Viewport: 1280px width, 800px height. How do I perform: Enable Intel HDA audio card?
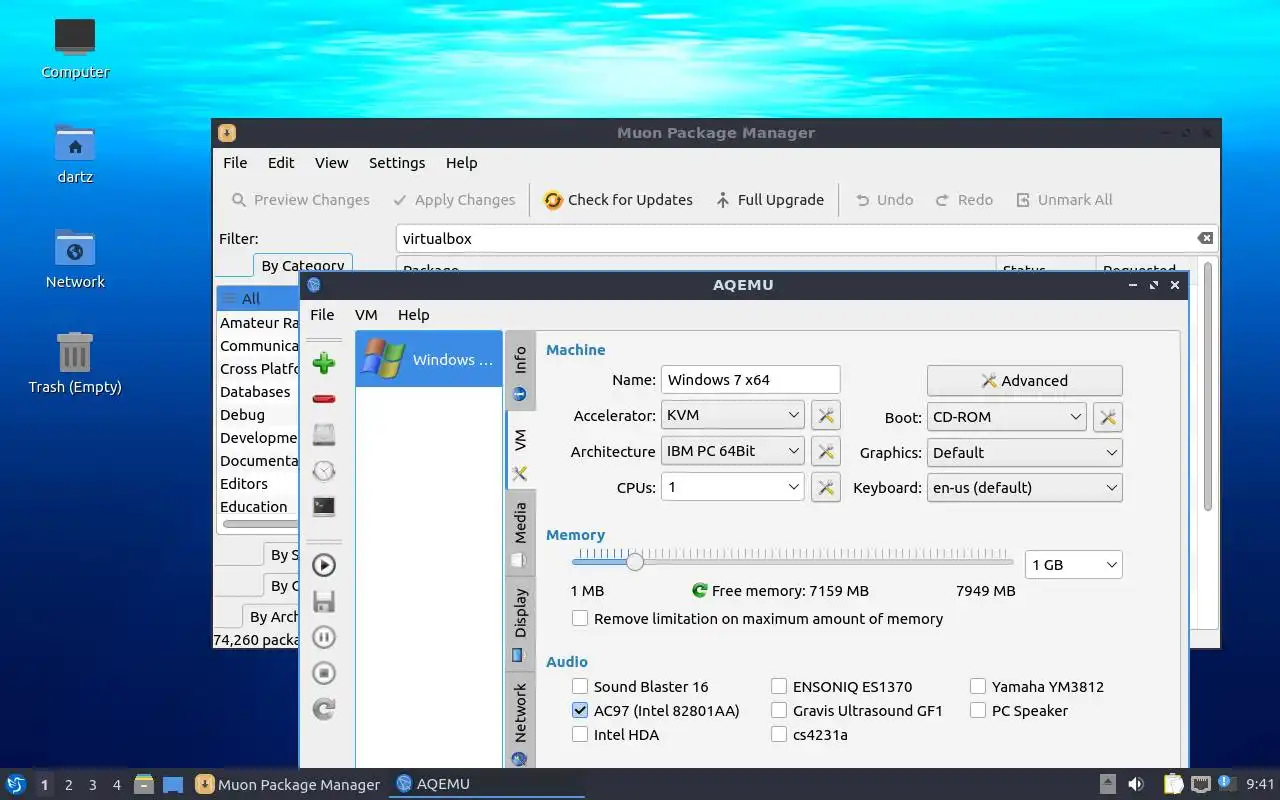tap(580, 734)
